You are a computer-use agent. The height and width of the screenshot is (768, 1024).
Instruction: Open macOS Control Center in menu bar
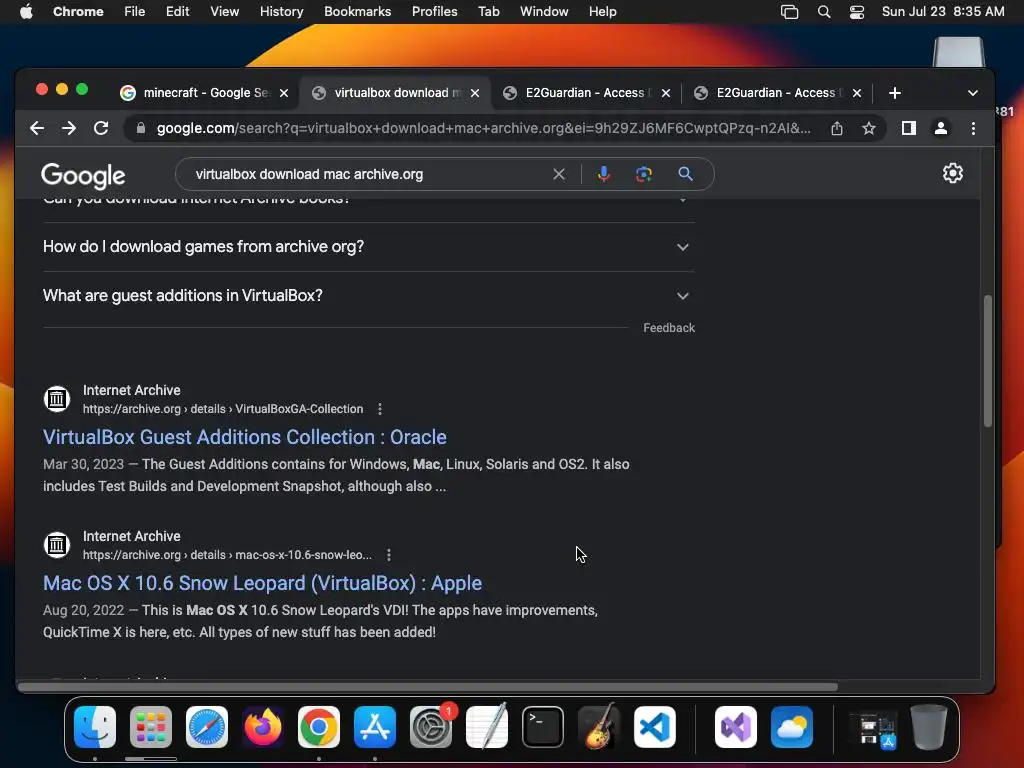(857, 12)
